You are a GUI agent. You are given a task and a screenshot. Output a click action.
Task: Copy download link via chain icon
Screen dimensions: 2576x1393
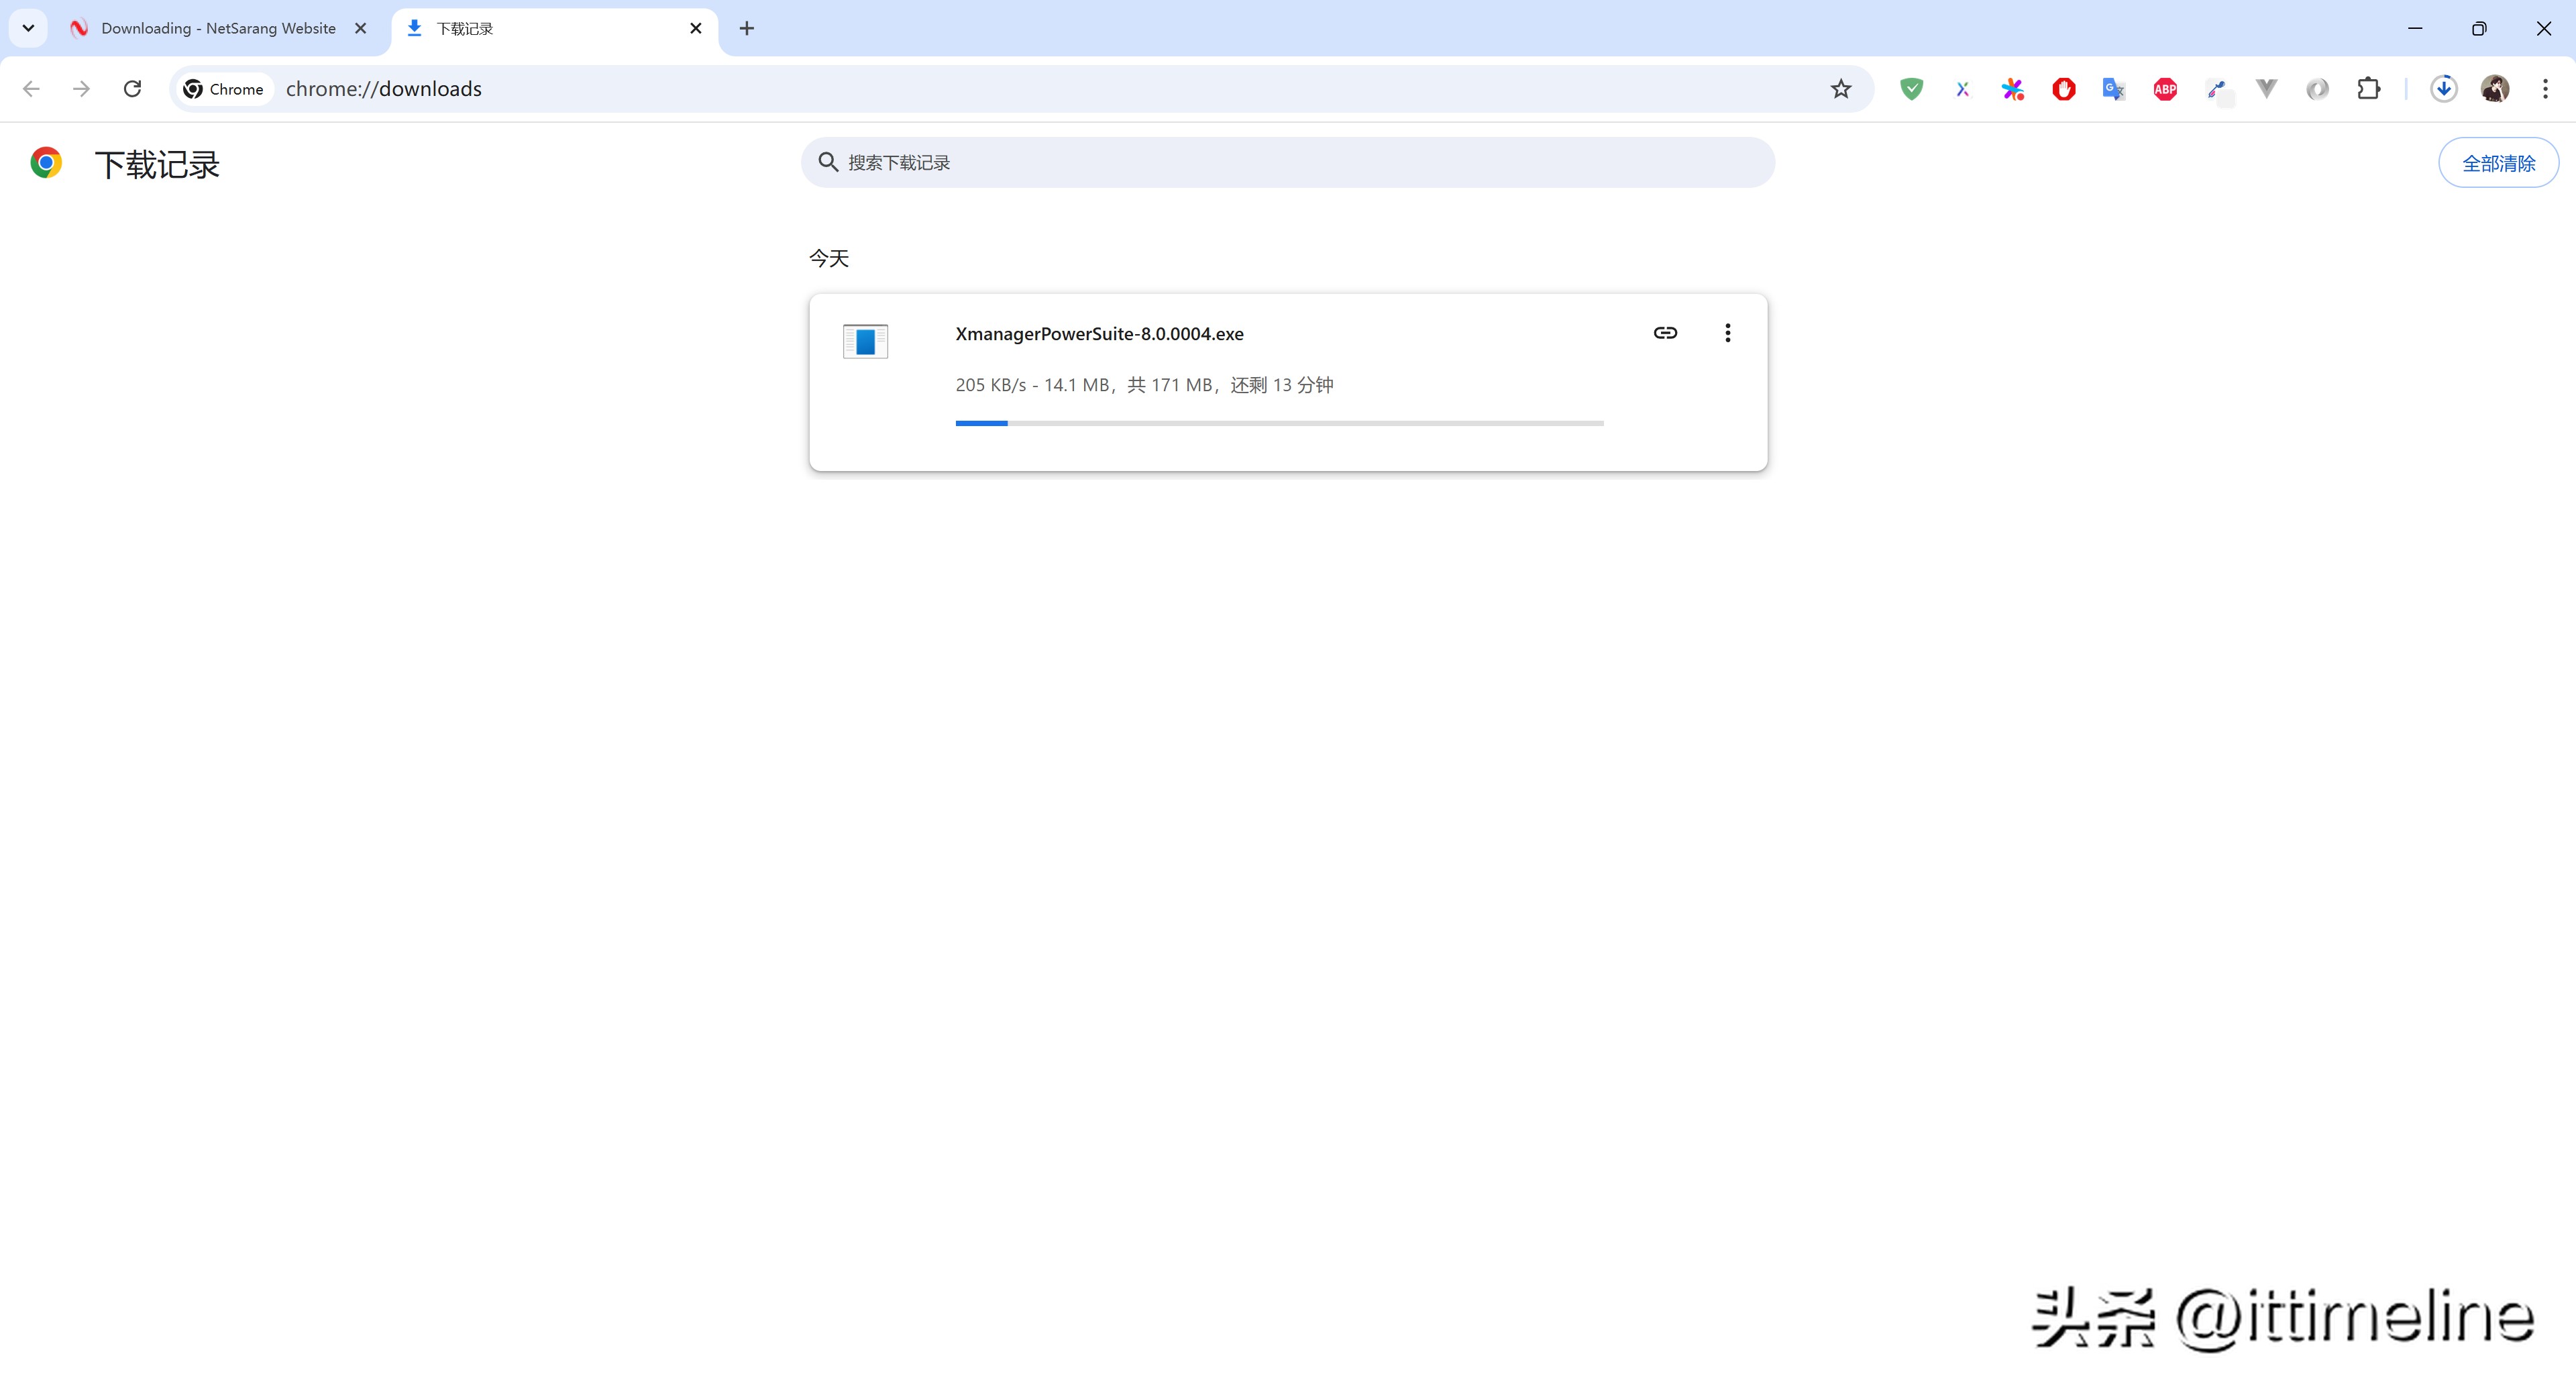[1665, 333]
